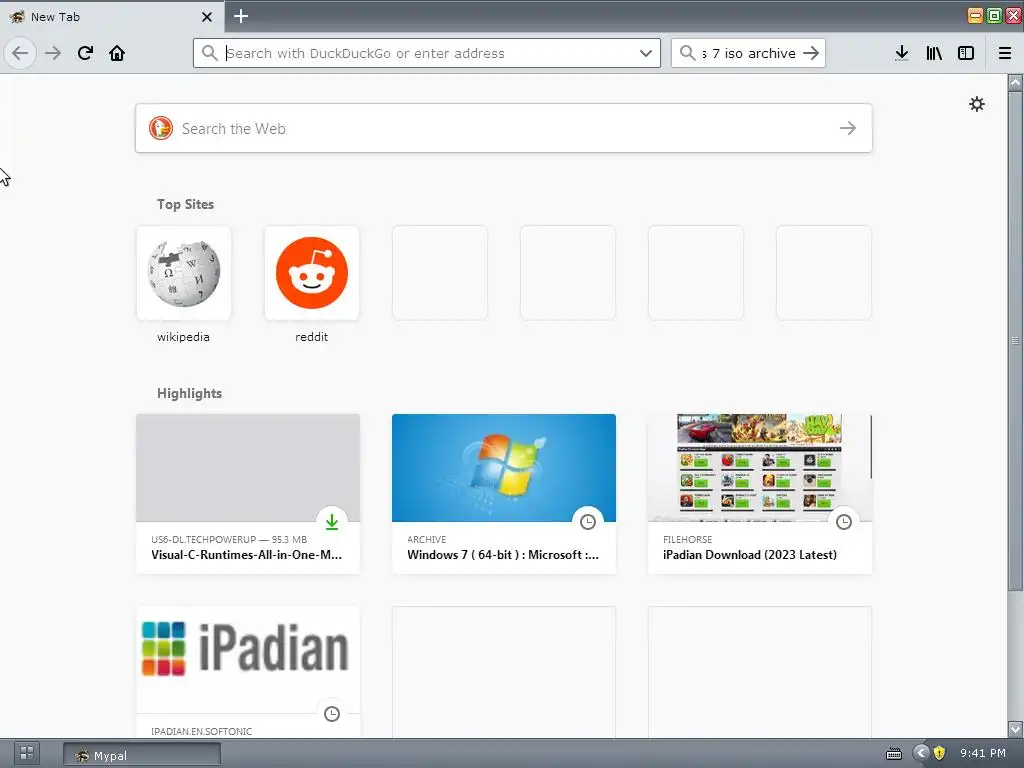This screenshot has height=768, width=1024.
Task: Open Windows 7 (64-bit) archive highlight
Action: (x=504, y=494)
